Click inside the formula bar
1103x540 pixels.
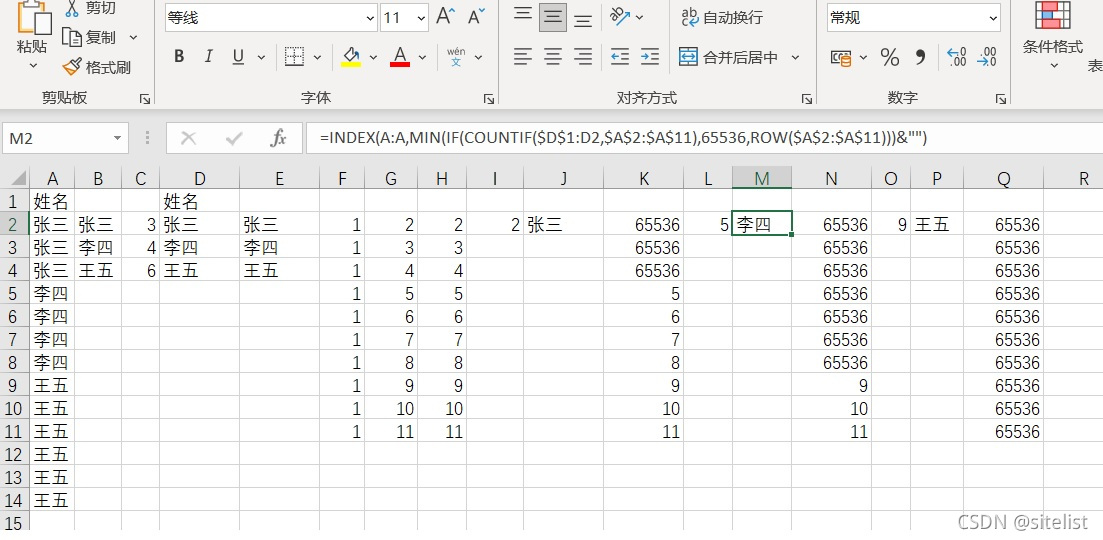coord(704,139)
